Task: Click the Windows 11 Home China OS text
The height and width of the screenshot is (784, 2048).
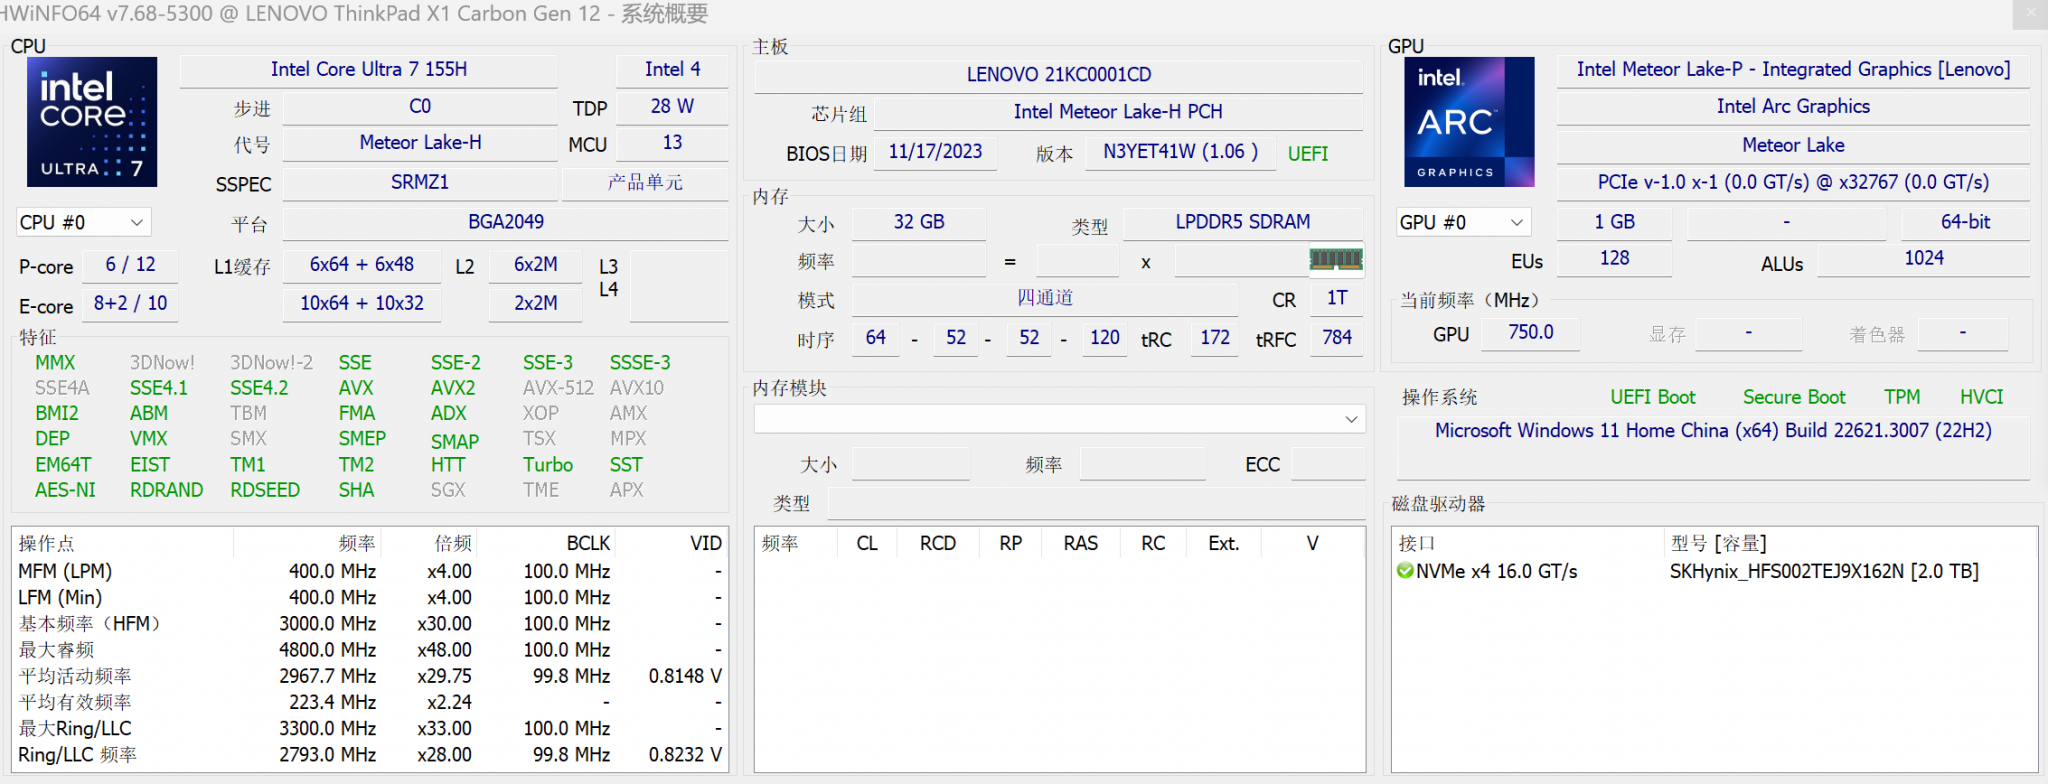Action: (x=1712, y=431)
